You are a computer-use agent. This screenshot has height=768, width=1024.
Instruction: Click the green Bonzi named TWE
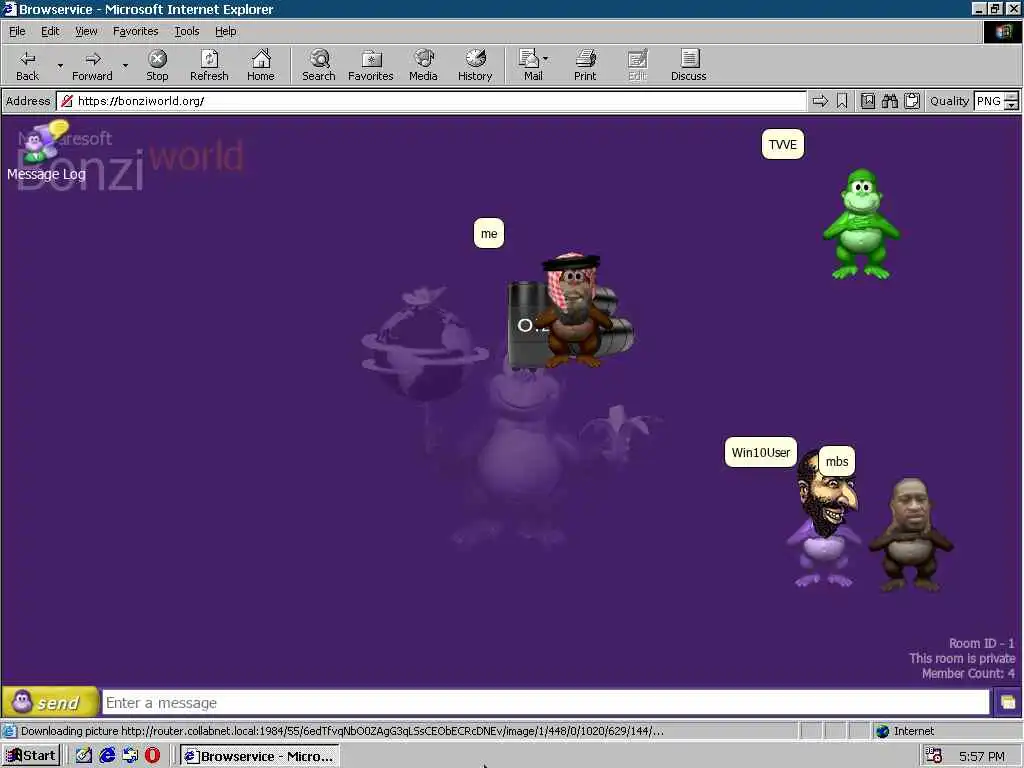[861, 224]
